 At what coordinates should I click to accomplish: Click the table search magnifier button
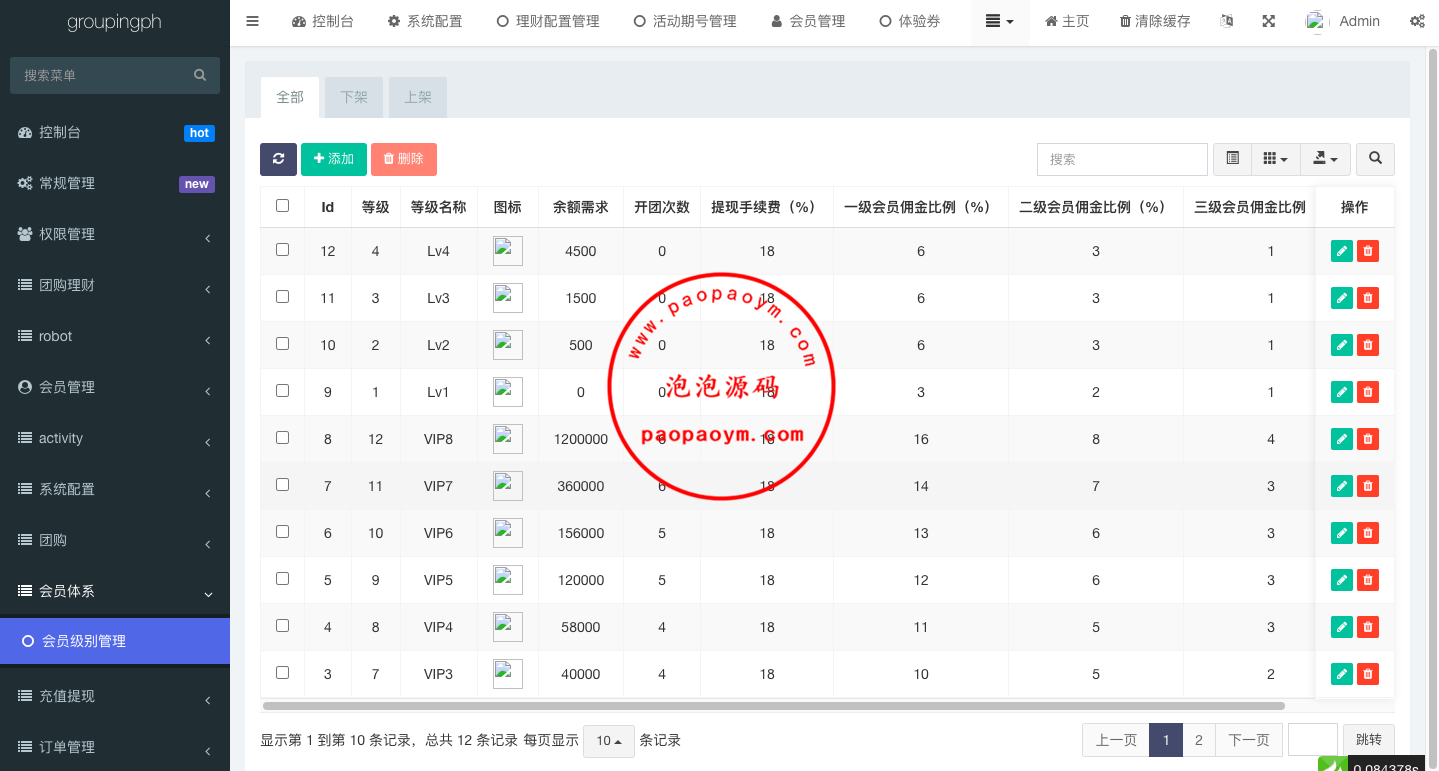[1376, 159]
